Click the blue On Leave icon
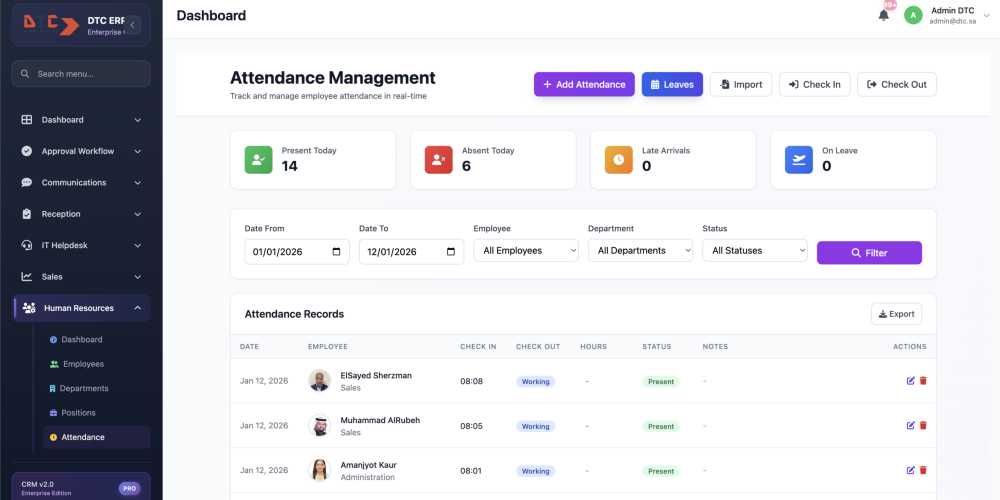Screen dimensions: 1000x500 799,160
